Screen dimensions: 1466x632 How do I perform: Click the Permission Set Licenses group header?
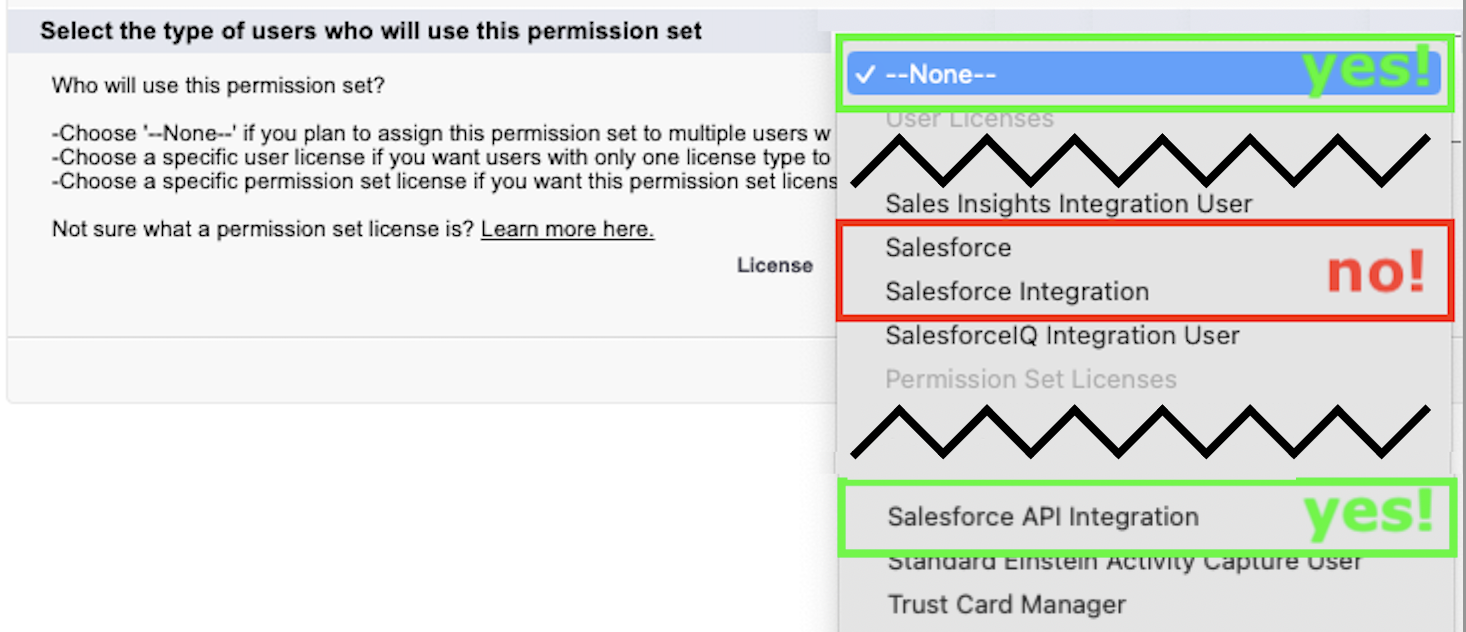[x=1030, y=380]
